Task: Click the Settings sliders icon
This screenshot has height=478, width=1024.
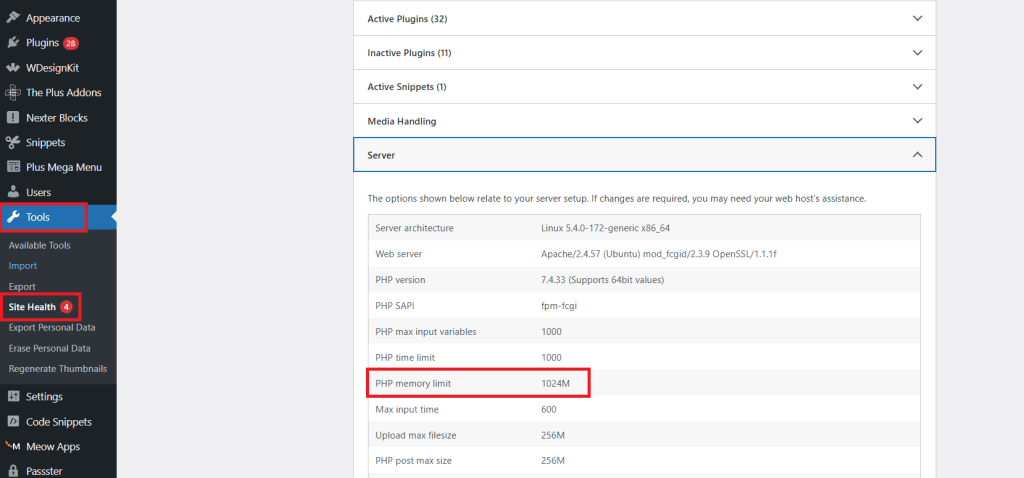Action: coord(12,396)
